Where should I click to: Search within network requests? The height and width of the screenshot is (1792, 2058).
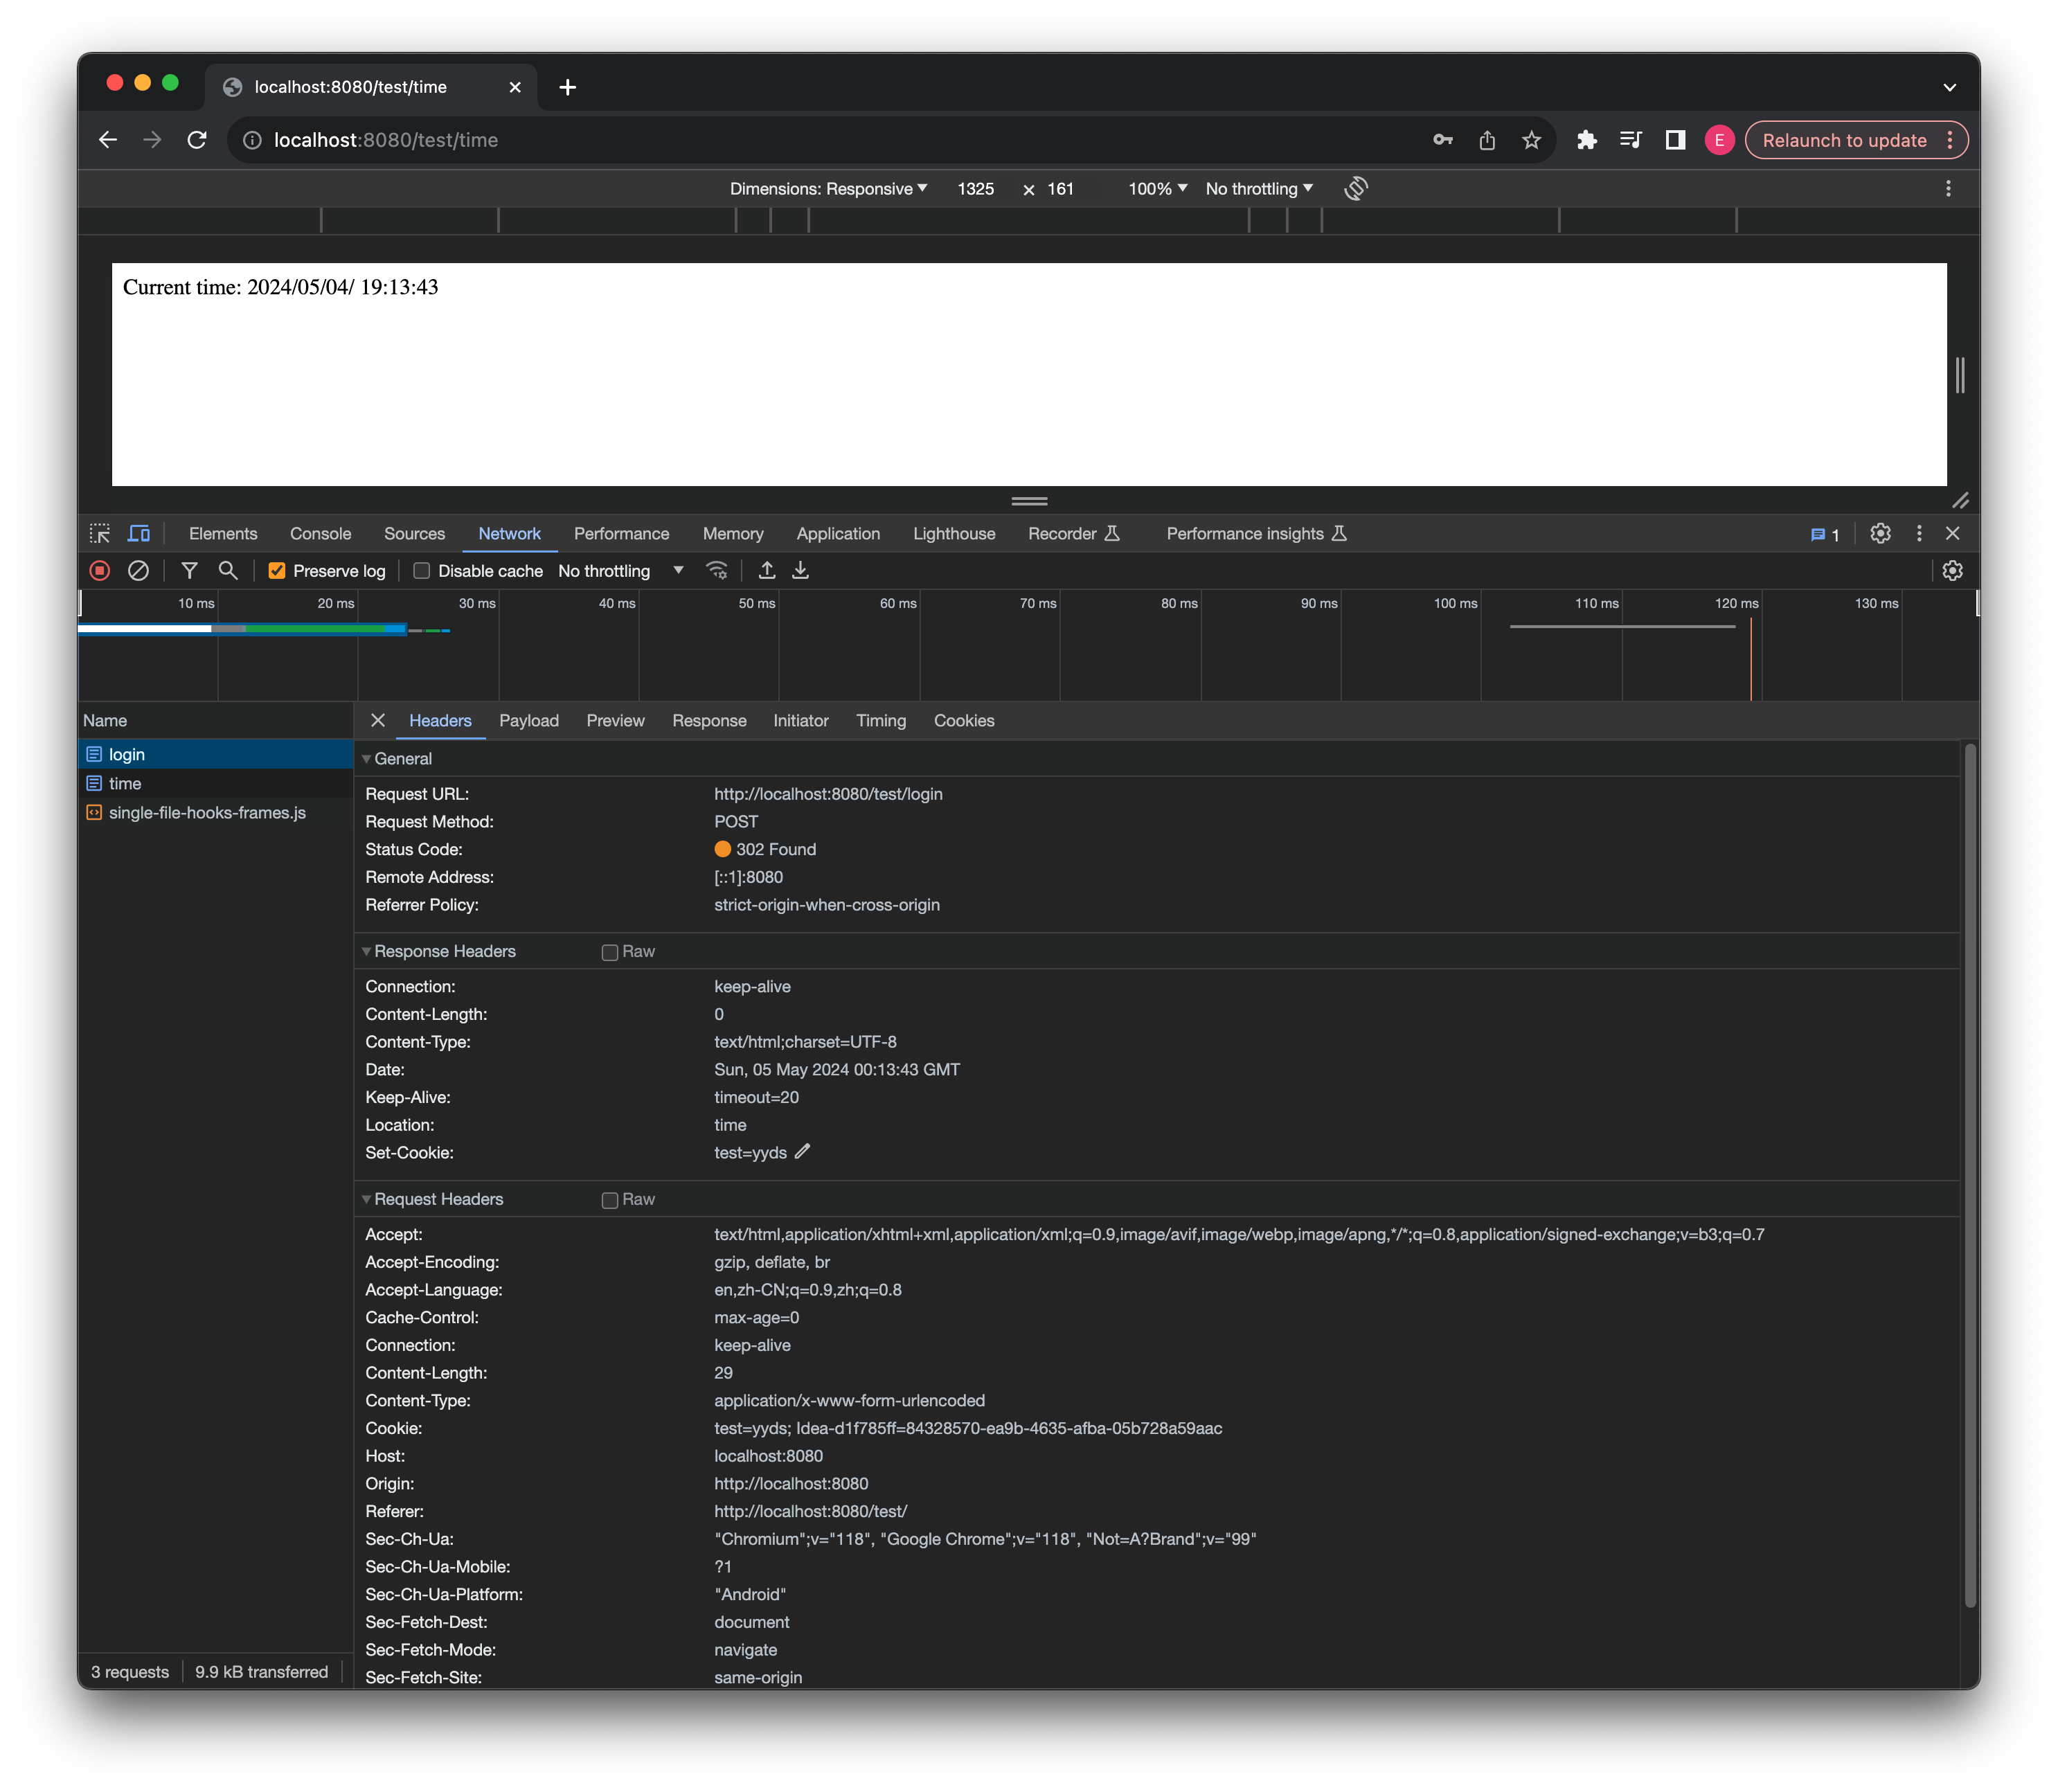coord(228,570)
